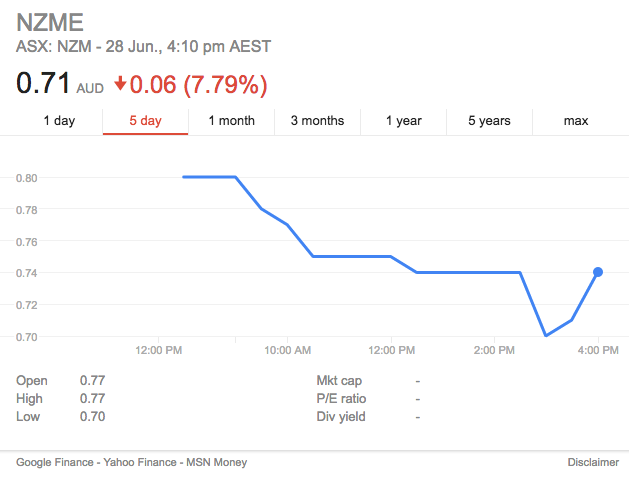Click the red down arrow price indicator
Viewport: 629px width, 480px height.
point(121,84)
